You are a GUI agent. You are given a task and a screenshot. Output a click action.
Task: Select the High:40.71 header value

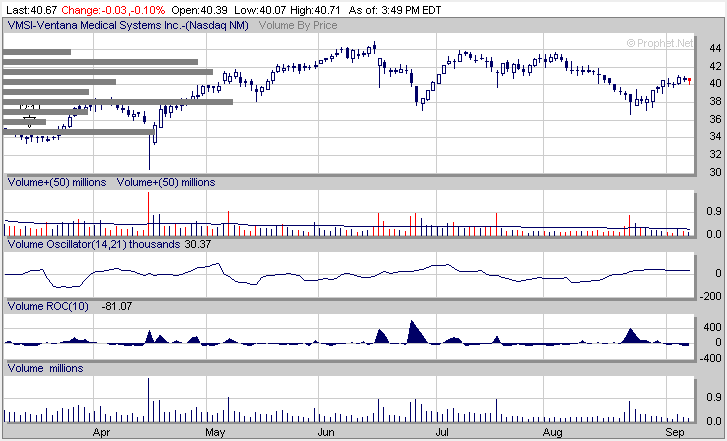click(315, 10)
